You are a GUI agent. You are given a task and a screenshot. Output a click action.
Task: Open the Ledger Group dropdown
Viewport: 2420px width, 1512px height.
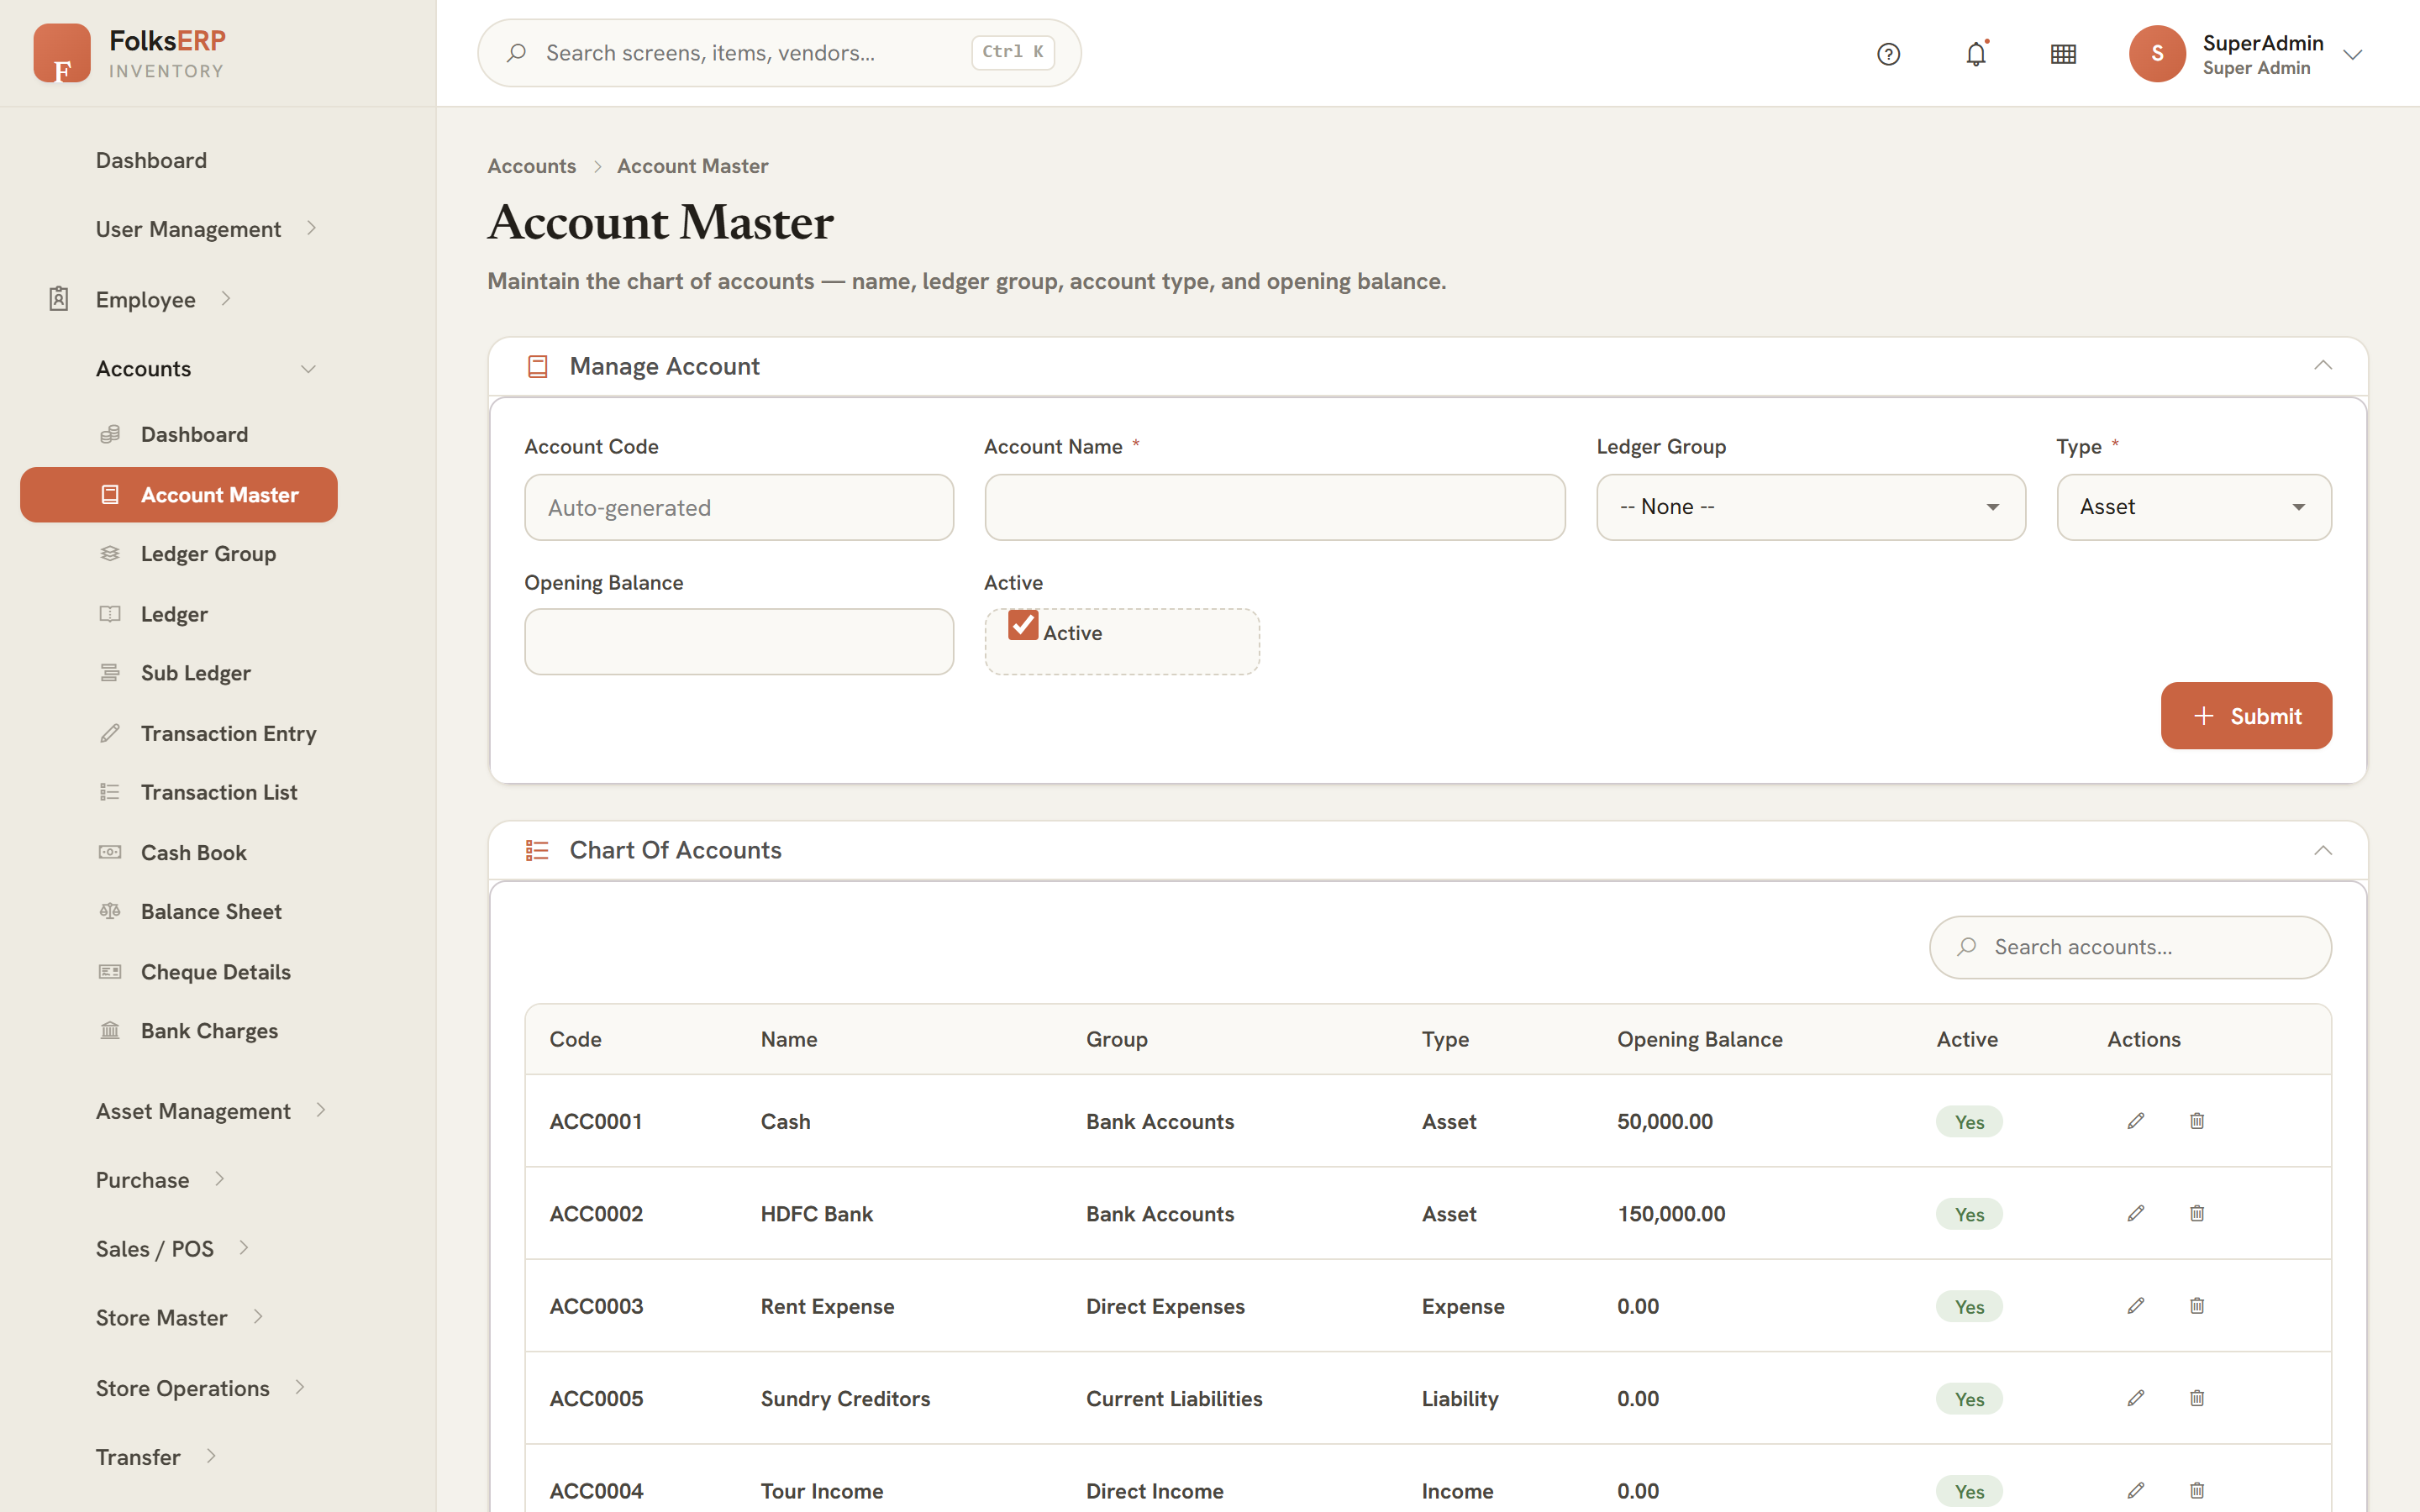pyautogui.click(x=1810, y=507)
